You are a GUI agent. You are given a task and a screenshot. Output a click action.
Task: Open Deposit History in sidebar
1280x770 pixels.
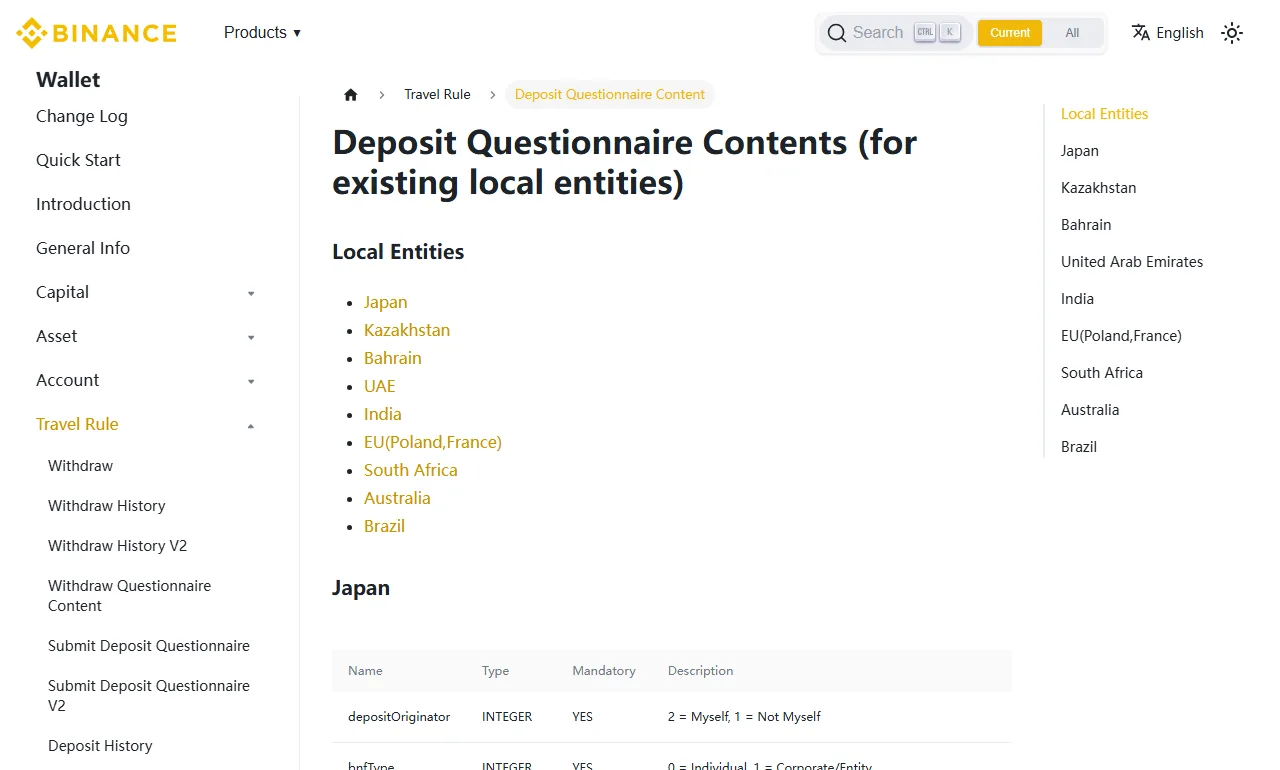(x=100, y=746)
